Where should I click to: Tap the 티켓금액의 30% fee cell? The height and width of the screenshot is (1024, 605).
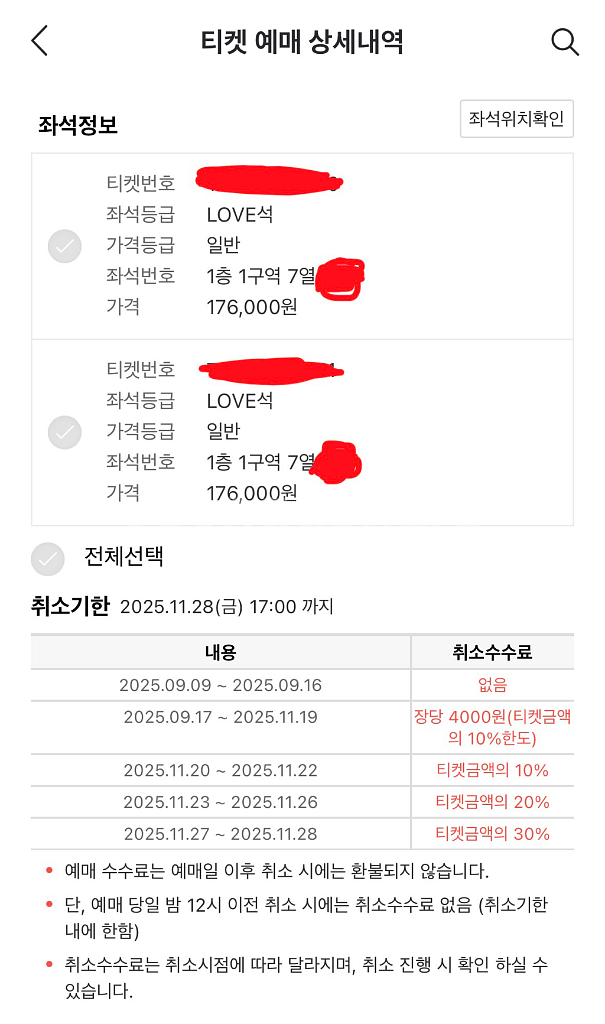coord(492,834)
